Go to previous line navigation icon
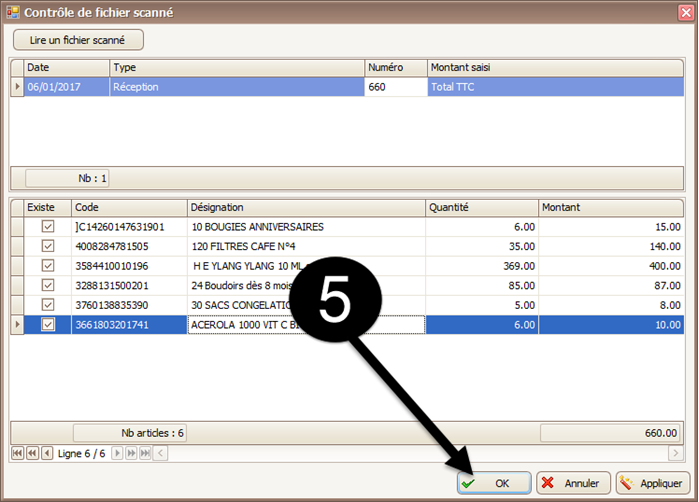 [47, 453]
